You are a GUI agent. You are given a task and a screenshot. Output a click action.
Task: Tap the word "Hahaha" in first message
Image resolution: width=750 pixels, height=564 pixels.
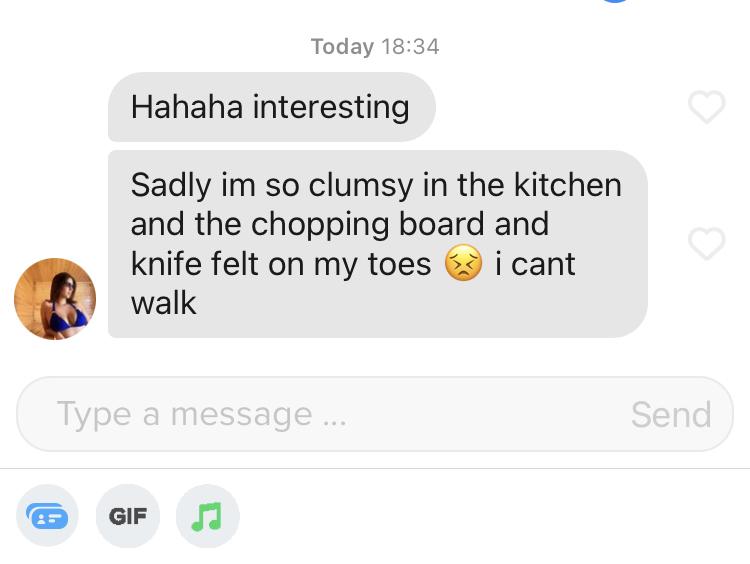tap(187, 107)
